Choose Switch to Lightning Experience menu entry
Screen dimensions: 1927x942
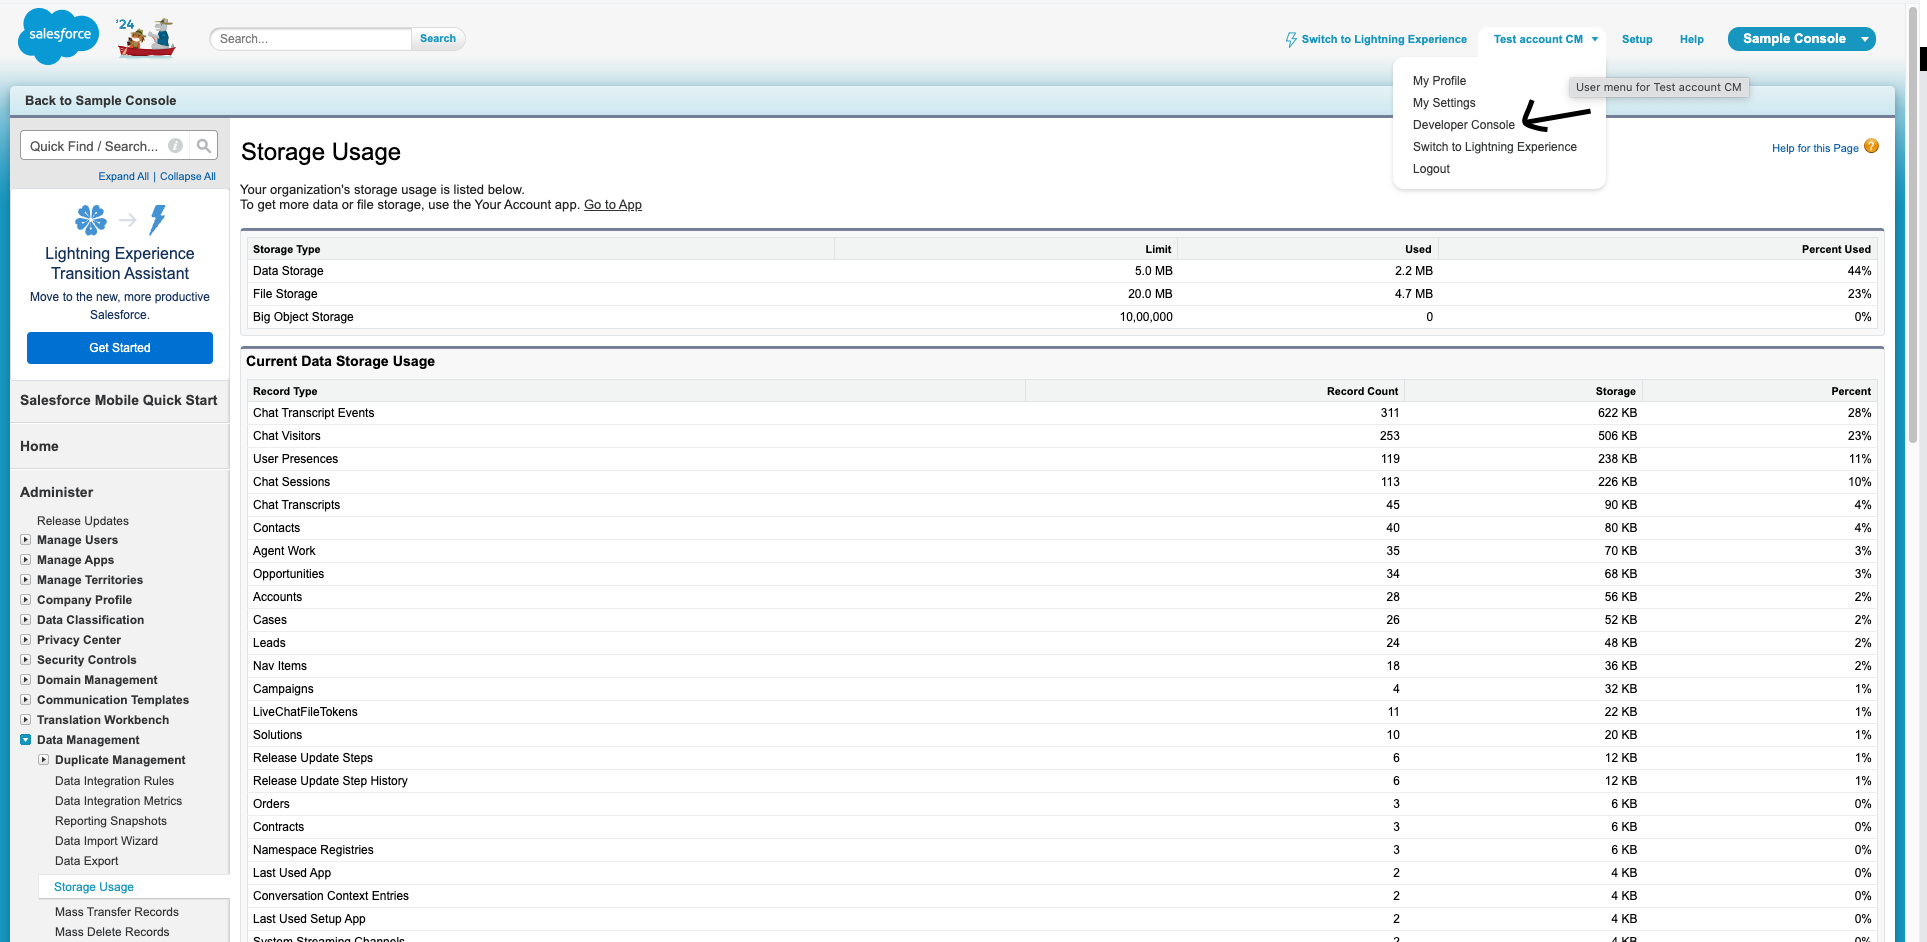pos(1494,147)
